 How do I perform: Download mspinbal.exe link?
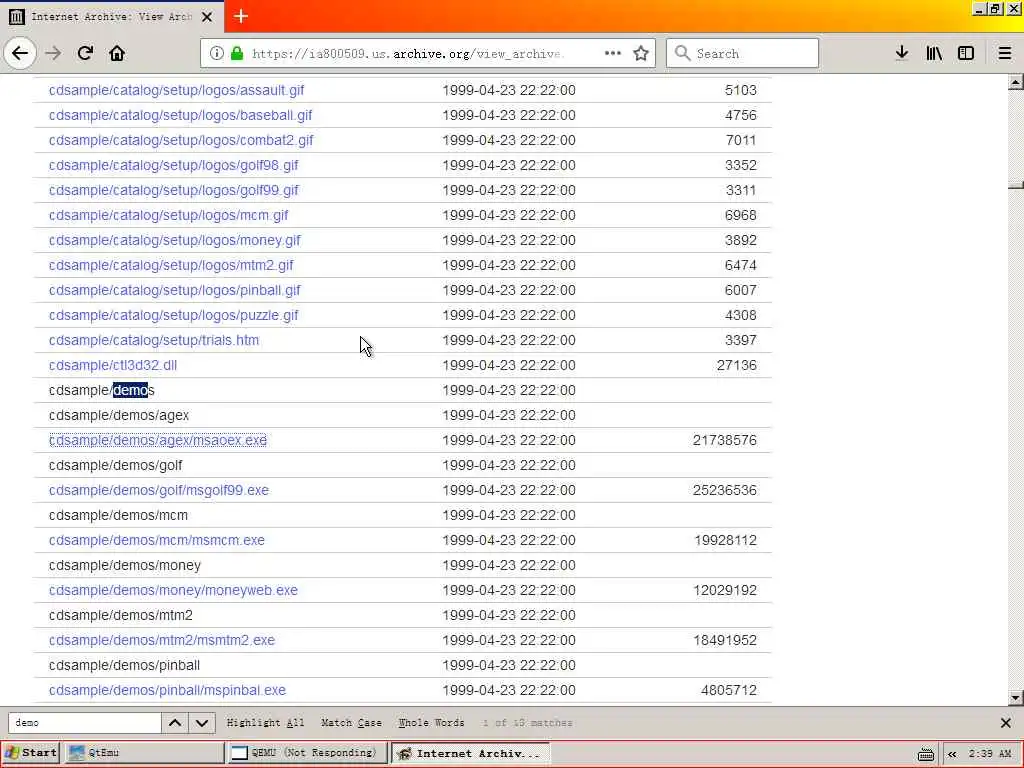tap(167, 690)
